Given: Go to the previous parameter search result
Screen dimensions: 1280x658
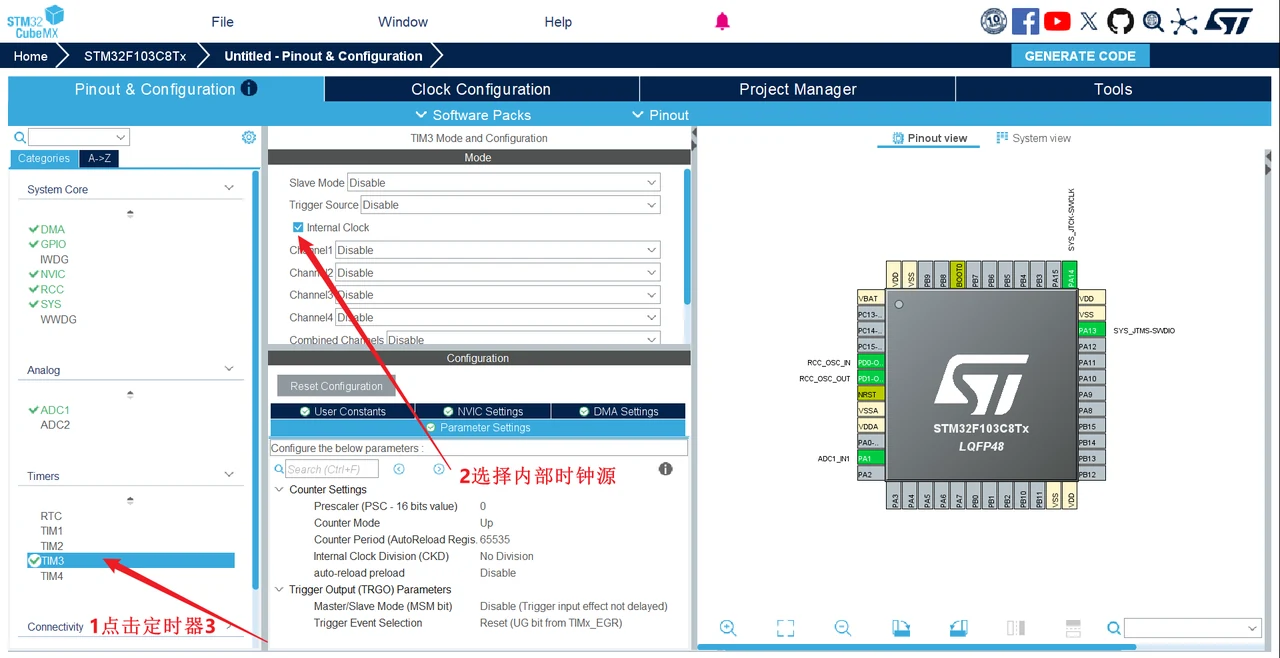Looking at the screenshot, I should coord(399,469).
